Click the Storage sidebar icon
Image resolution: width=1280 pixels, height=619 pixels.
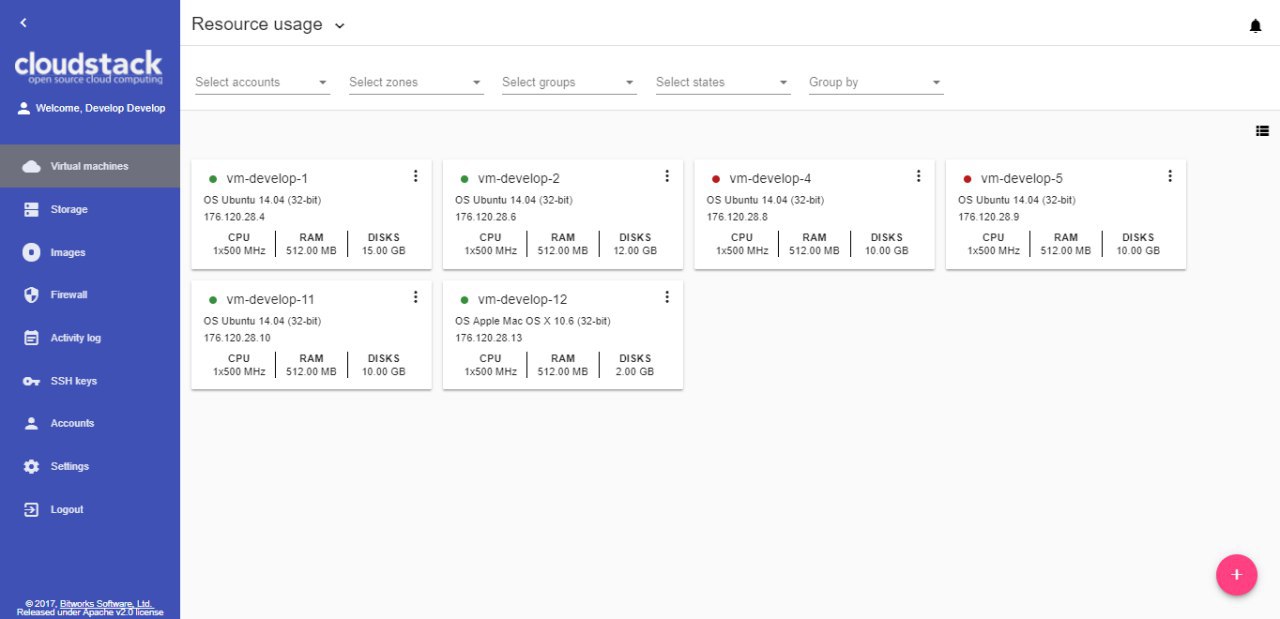pyautogui.click(x=31, y=210)
